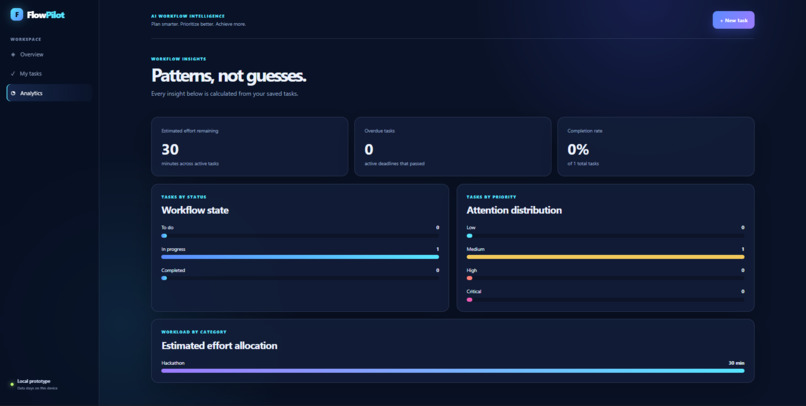The height and width of the screenshot is (406, 806).
Task: Click the 'TASKS BY STATUS' label
Action: click(184, 197)
